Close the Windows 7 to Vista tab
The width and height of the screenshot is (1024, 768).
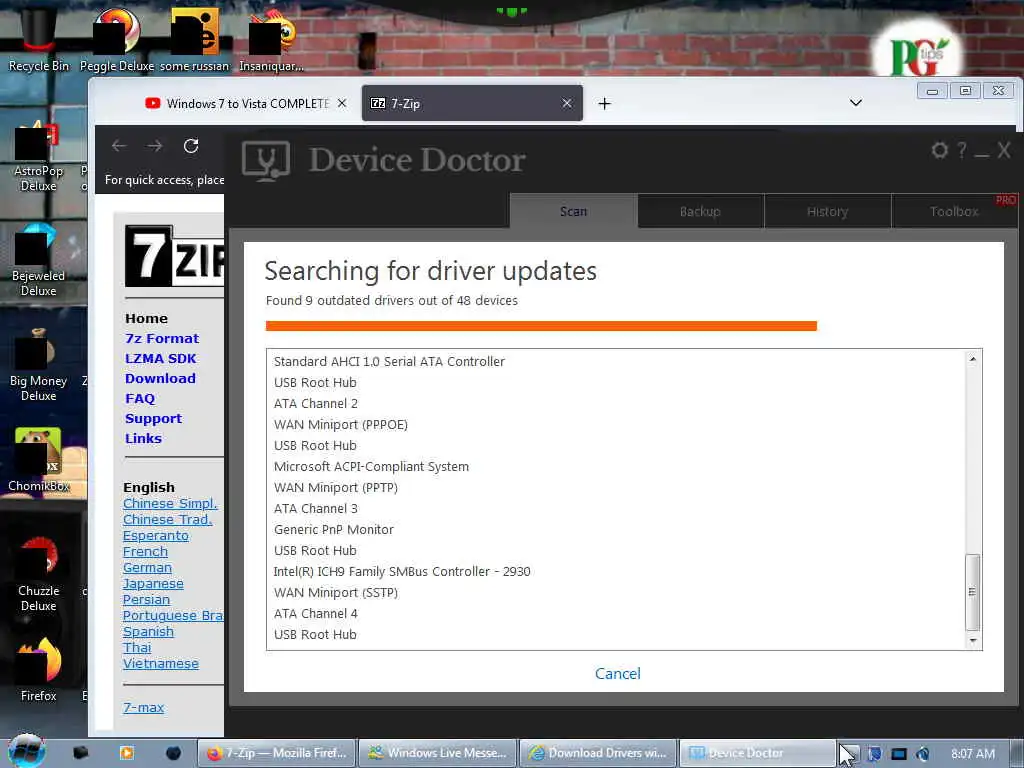(x=342, y=103)
